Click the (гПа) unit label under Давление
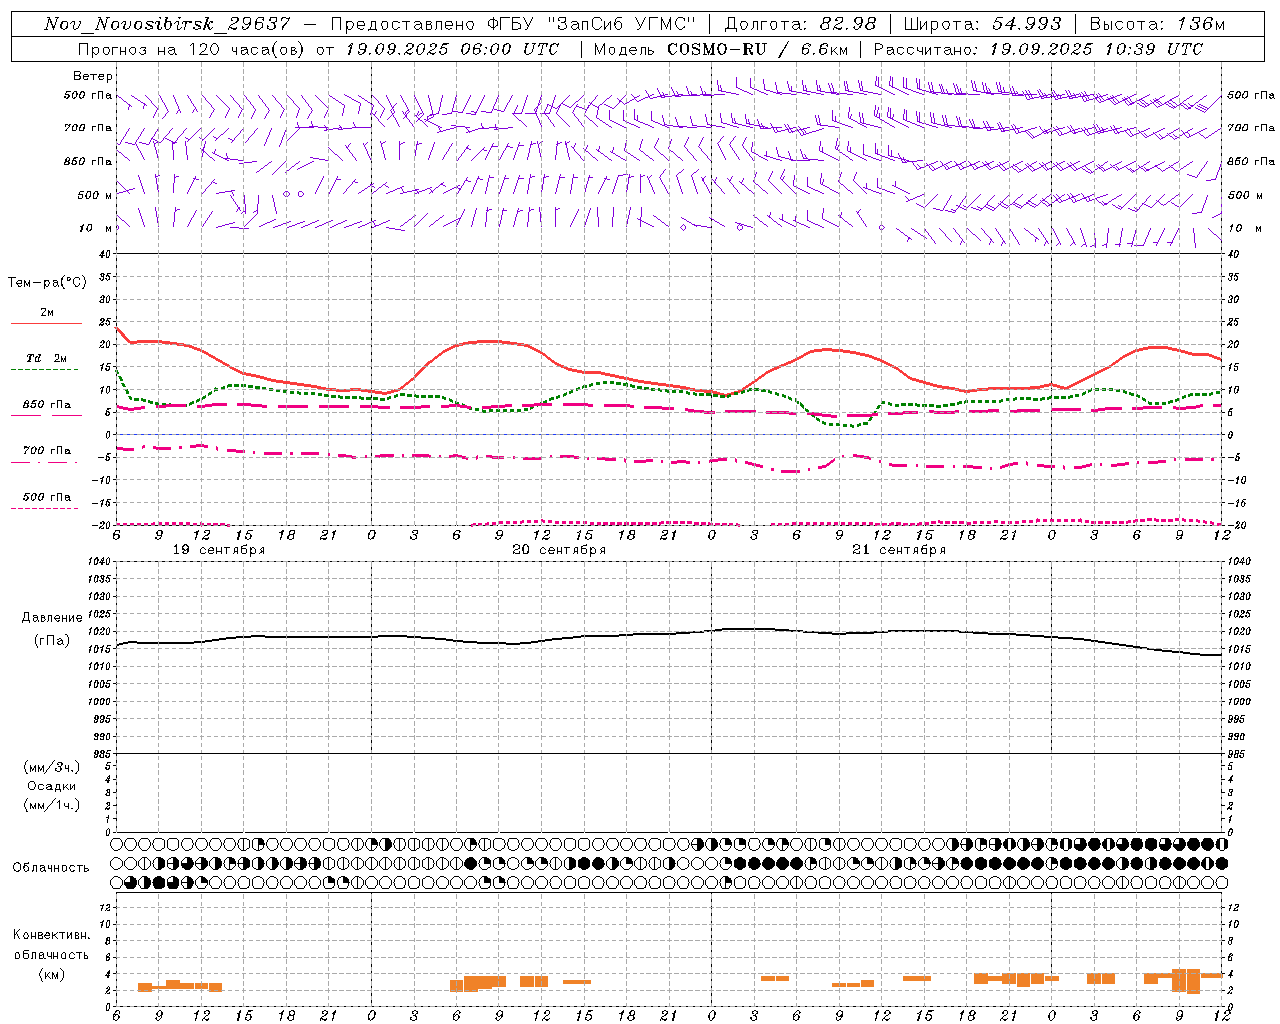Screen dimensions: 1280x1024 pos(52,641)
